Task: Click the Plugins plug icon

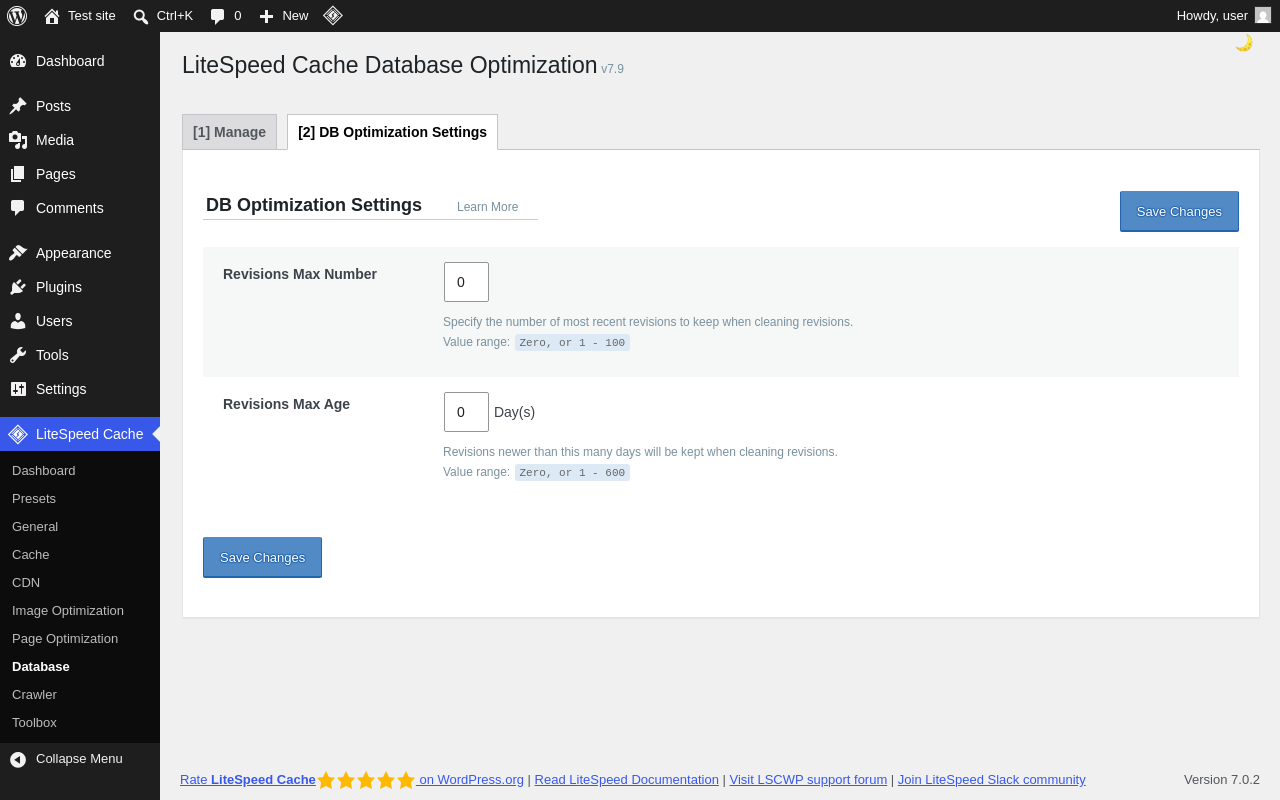Action: point(18,287)
